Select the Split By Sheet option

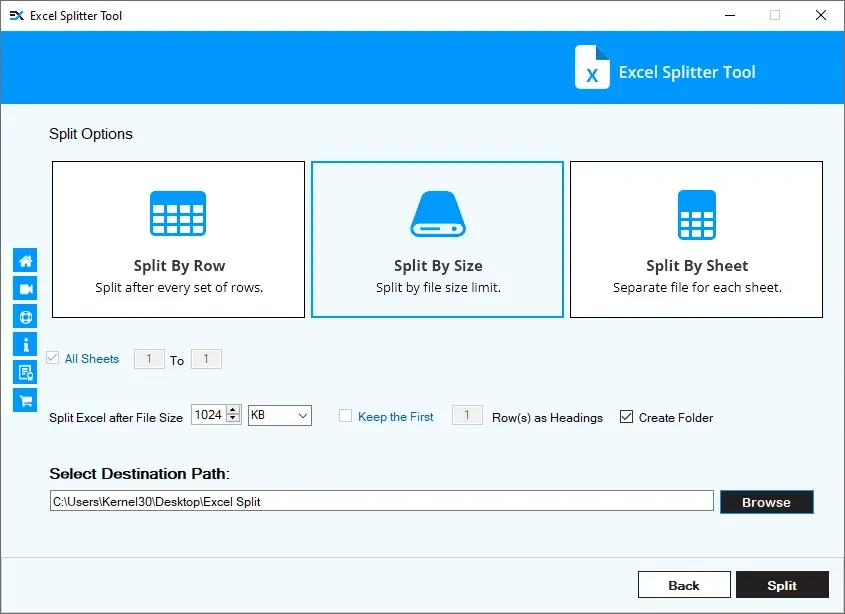pyautogui.click(x=696, y=240)
